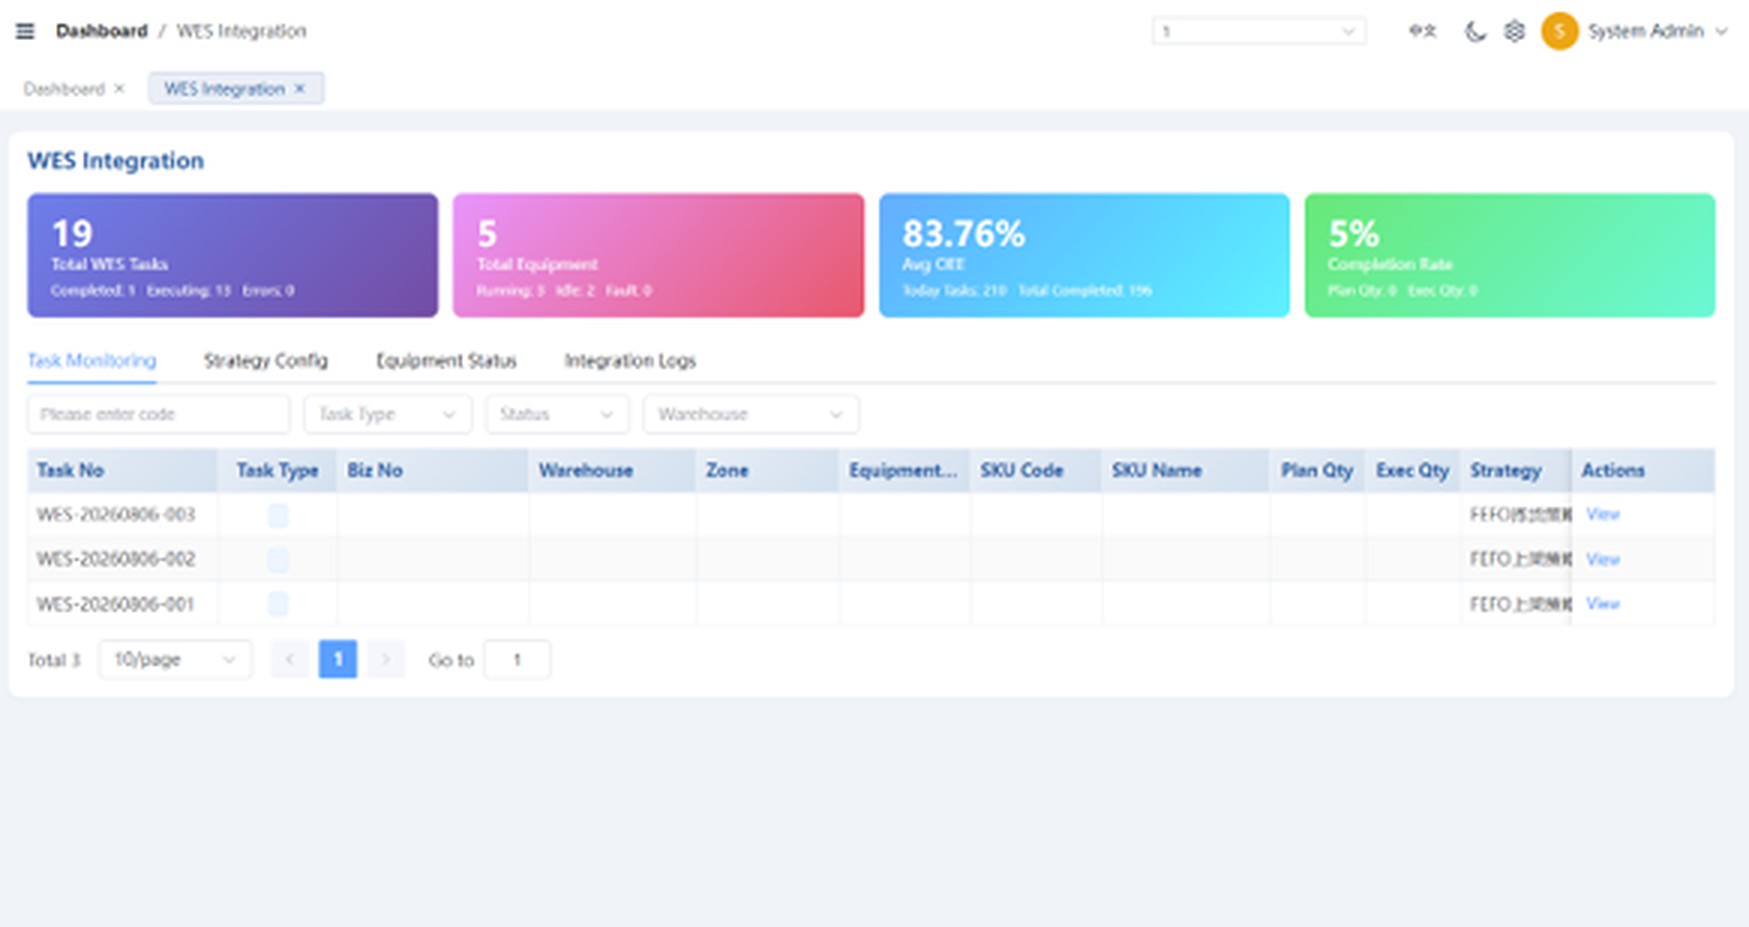Click the Plan Qty column header
Viewport: 1749px width, 927px height.
coord(1317,470)
